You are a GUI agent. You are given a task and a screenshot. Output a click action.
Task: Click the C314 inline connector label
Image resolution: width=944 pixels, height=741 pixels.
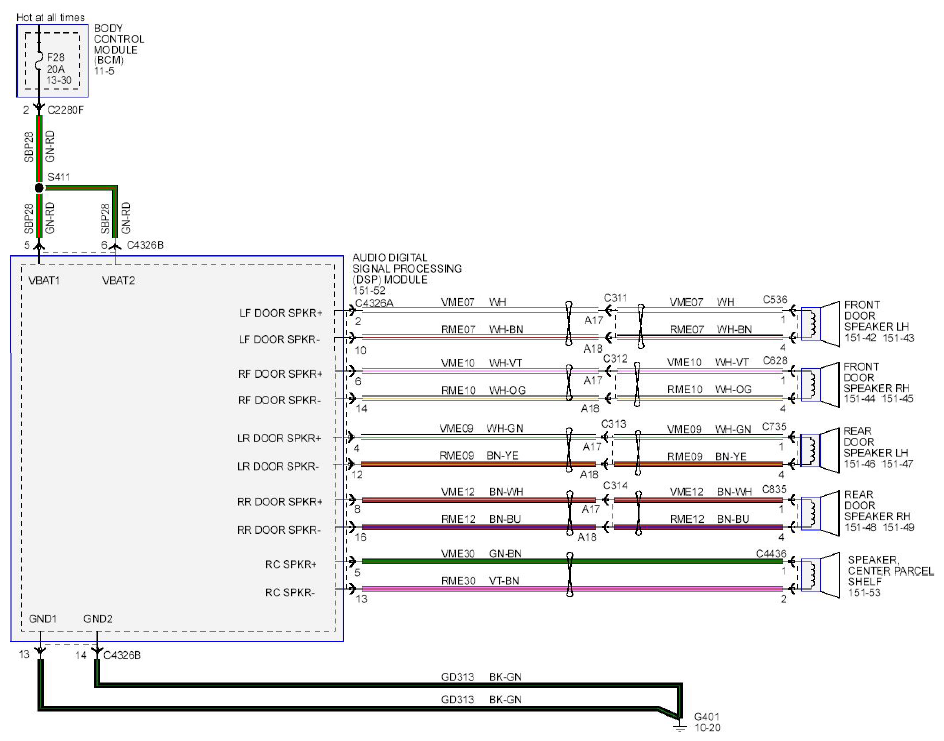[615, 485]
